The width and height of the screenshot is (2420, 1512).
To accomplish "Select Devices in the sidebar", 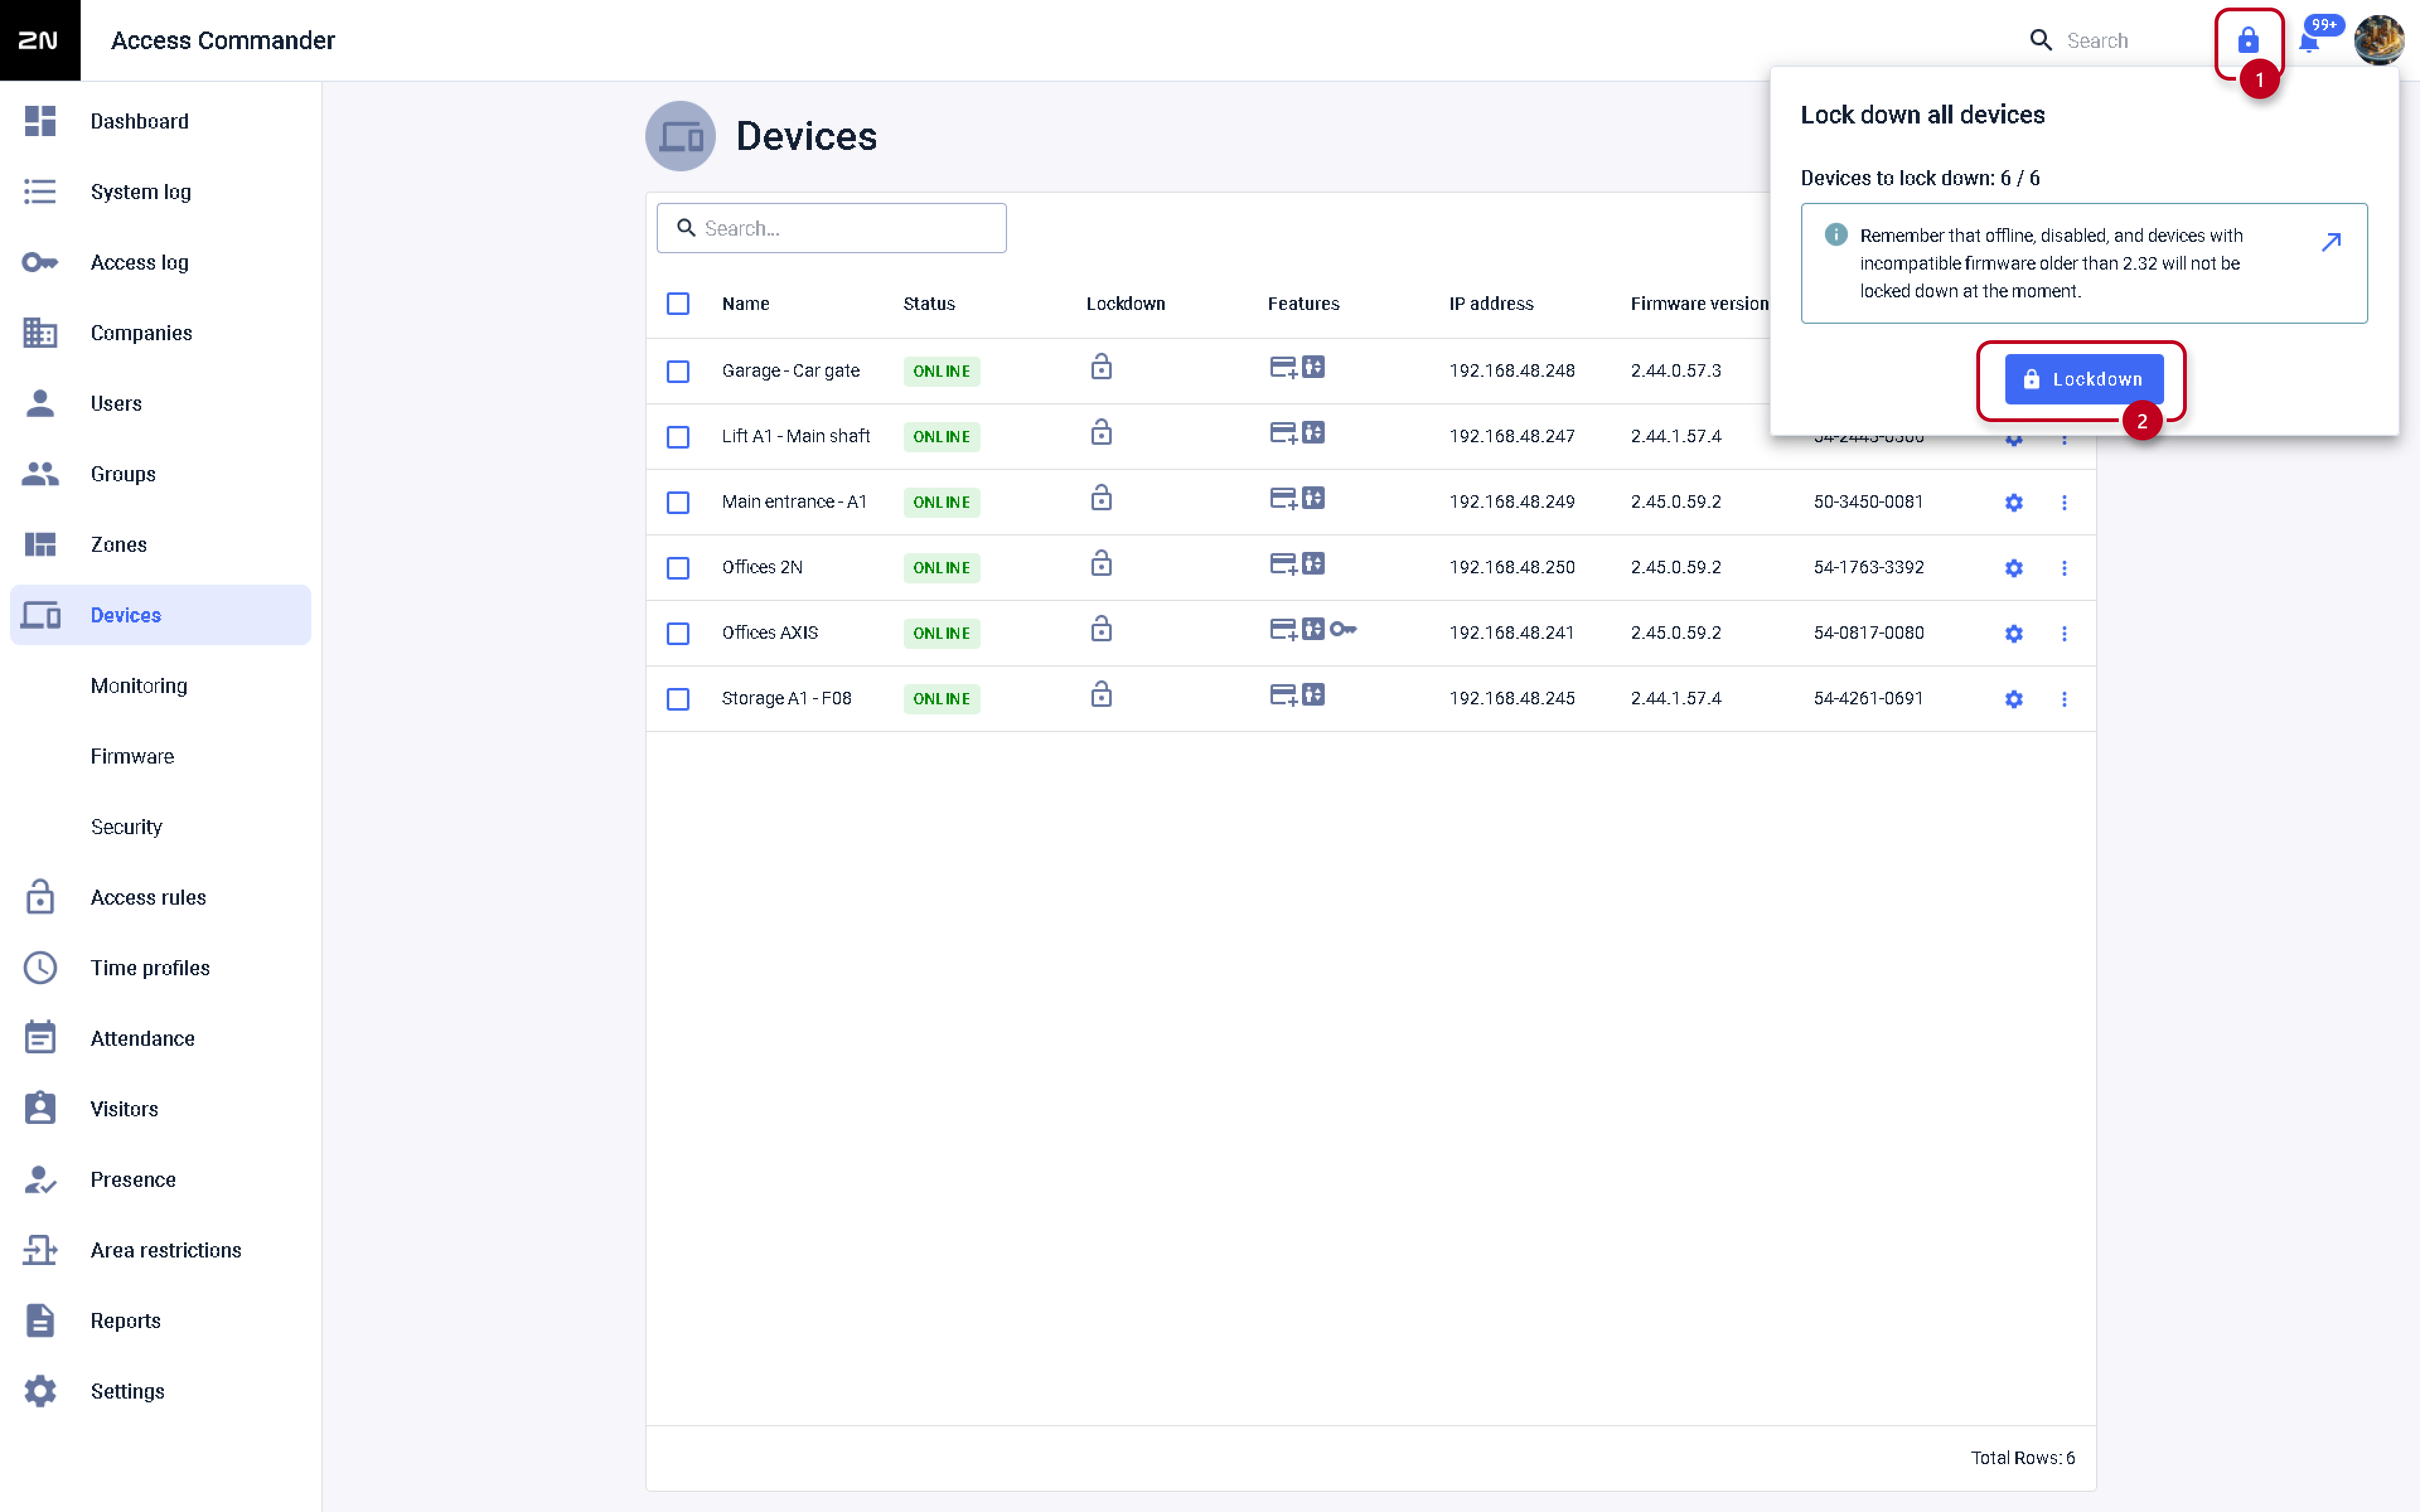I will click(160, 615).
